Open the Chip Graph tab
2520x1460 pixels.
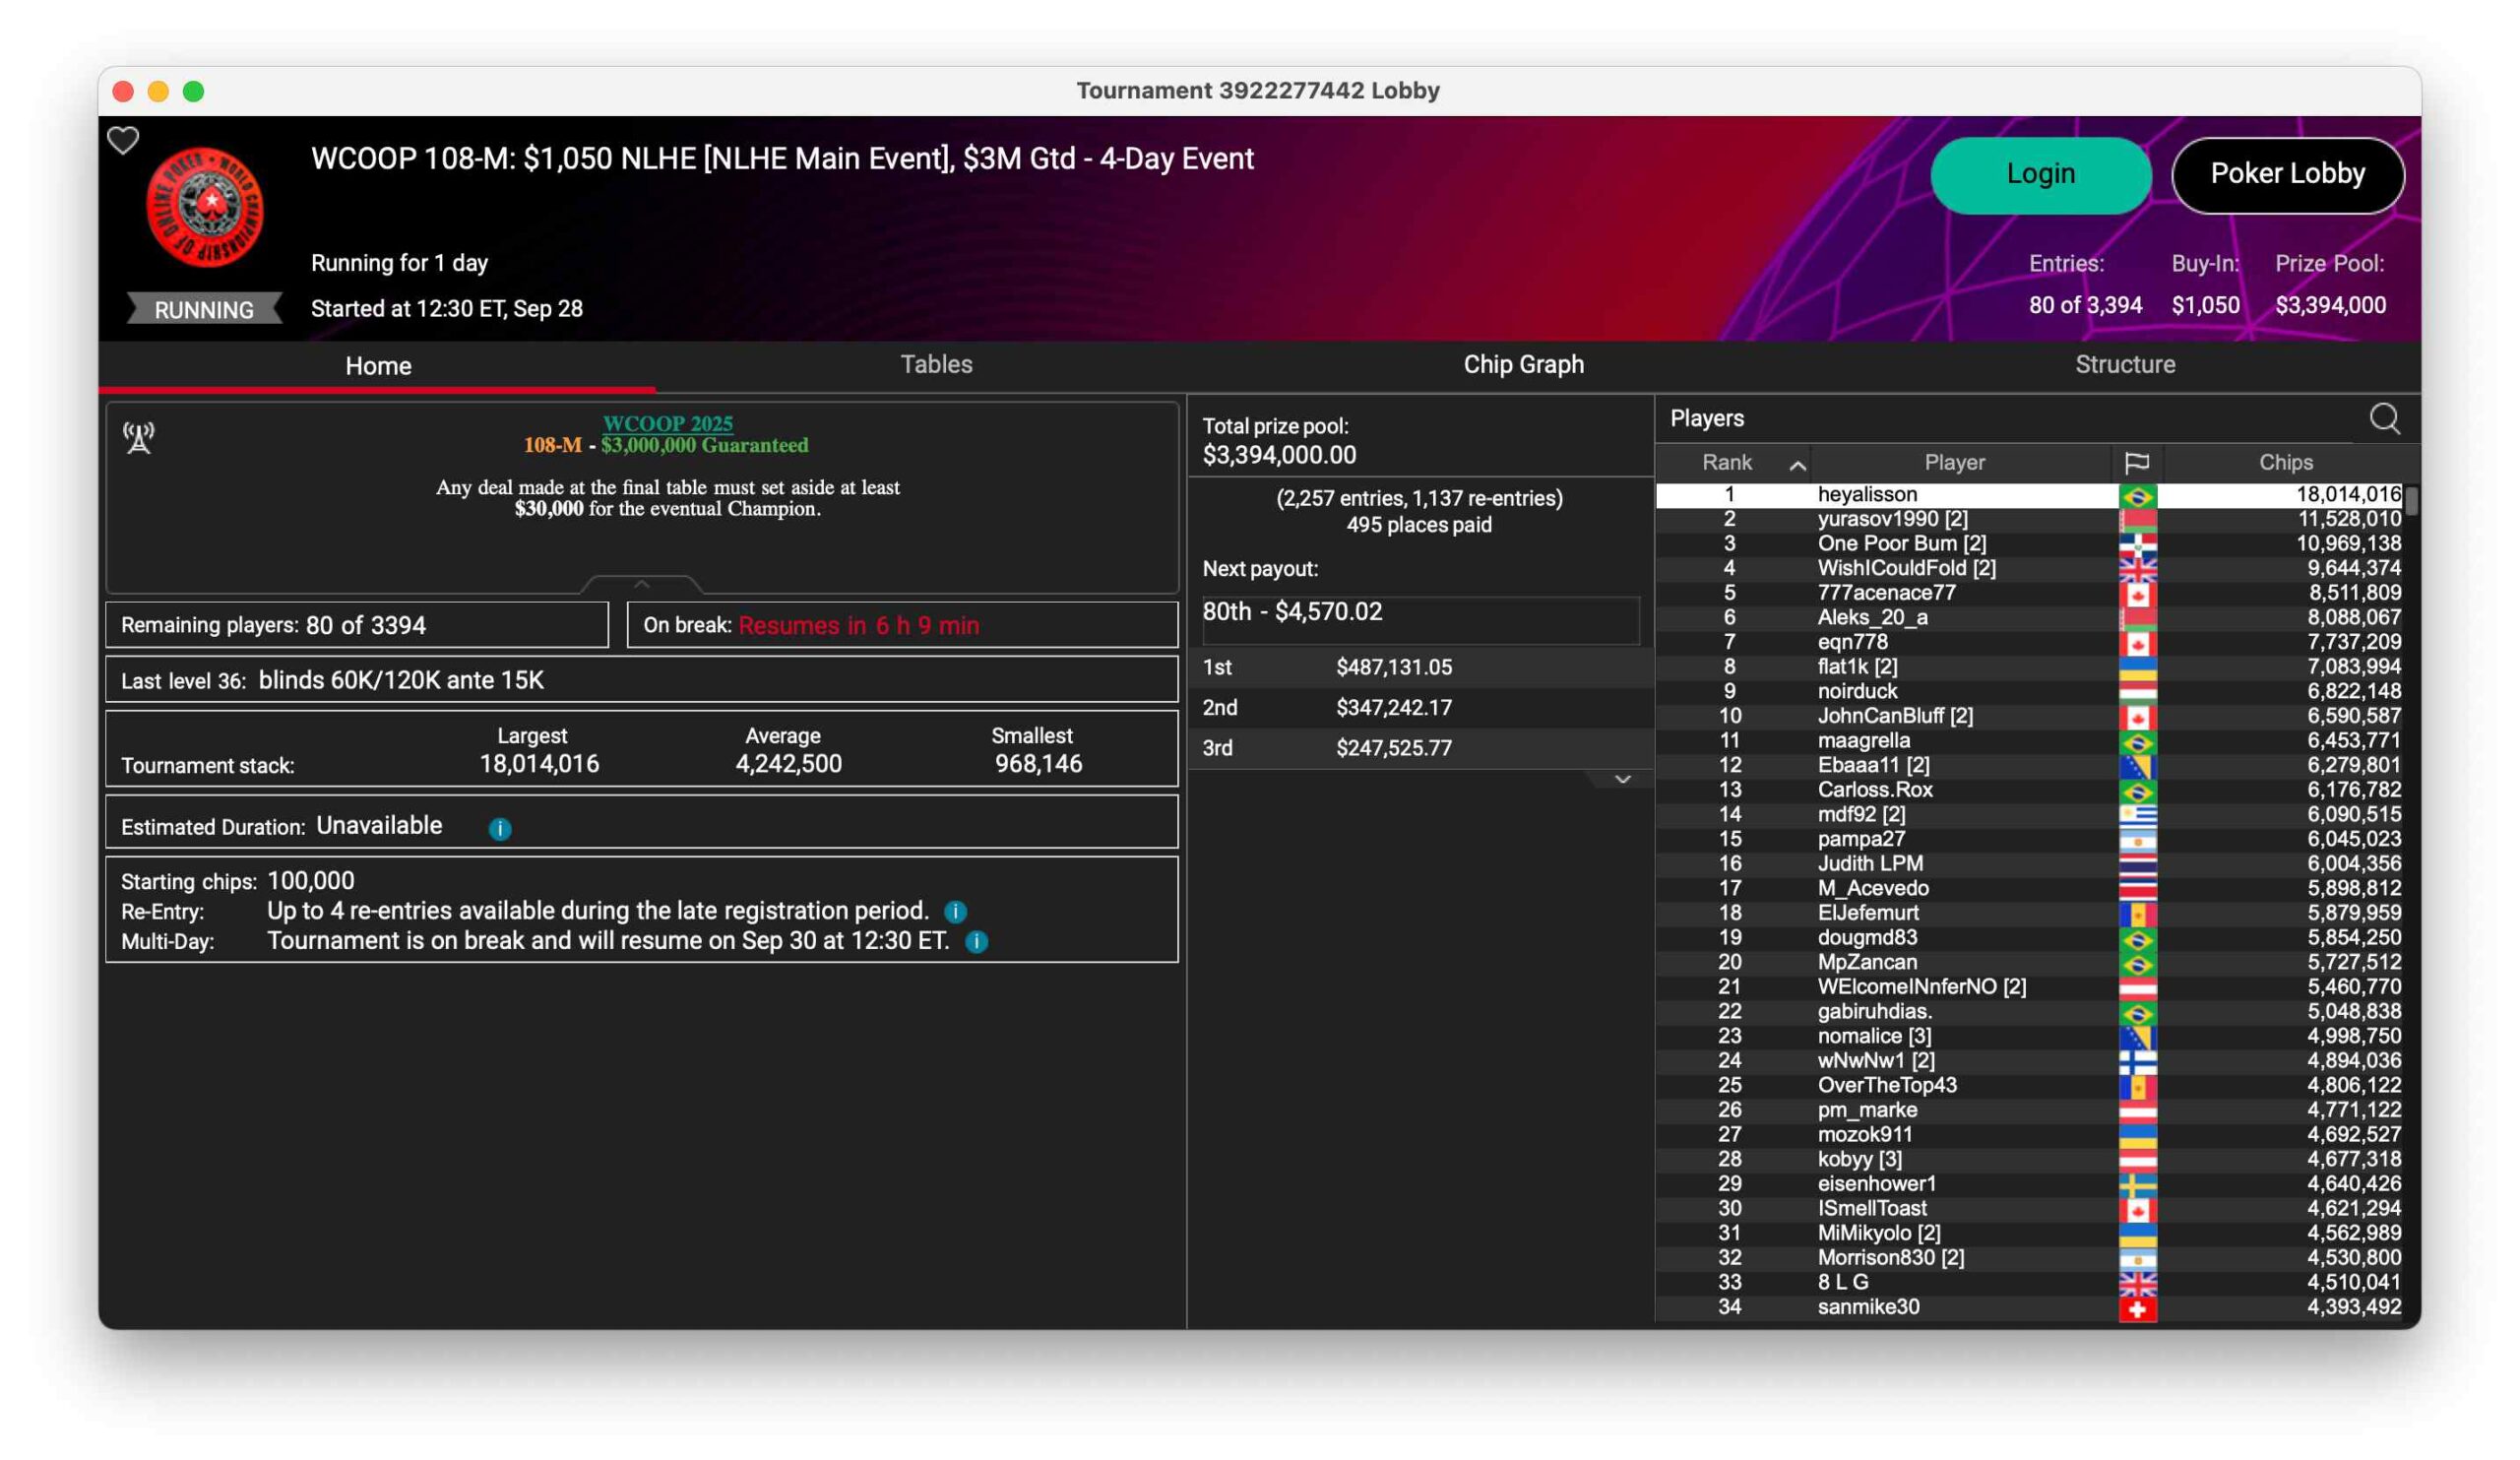pyautogui.click(x=1523, y=365)
